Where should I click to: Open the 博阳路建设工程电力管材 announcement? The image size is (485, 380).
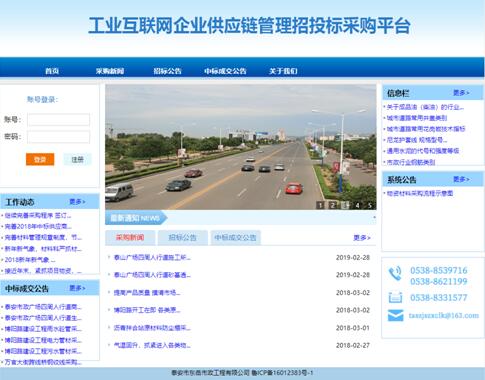point(43,340)
